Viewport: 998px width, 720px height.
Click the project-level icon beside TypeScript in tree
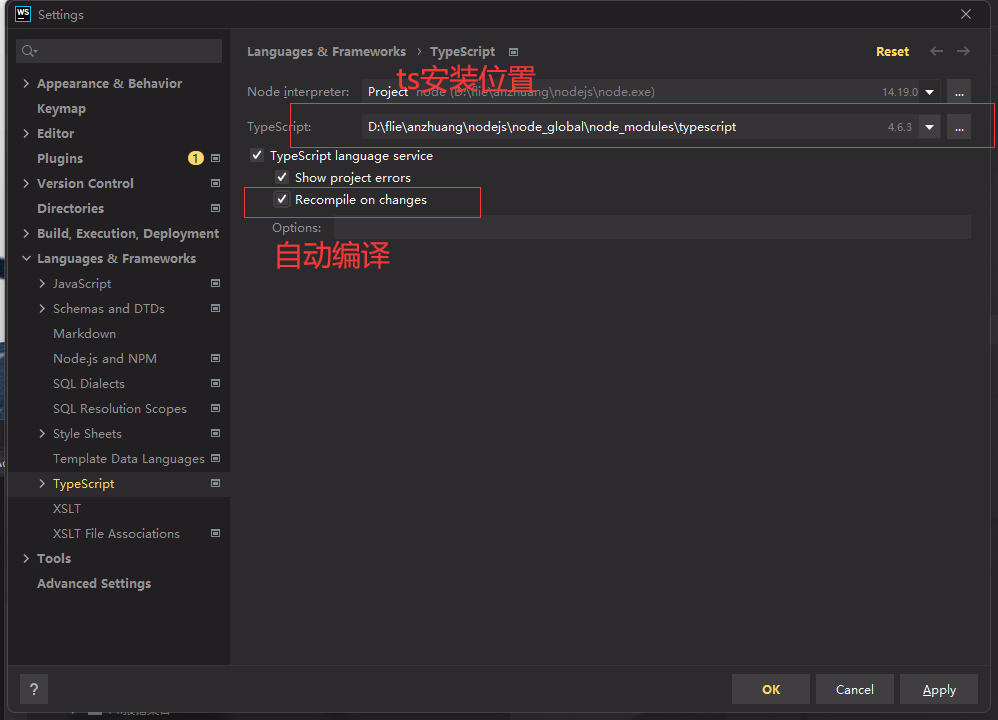(x=216, y=483)
